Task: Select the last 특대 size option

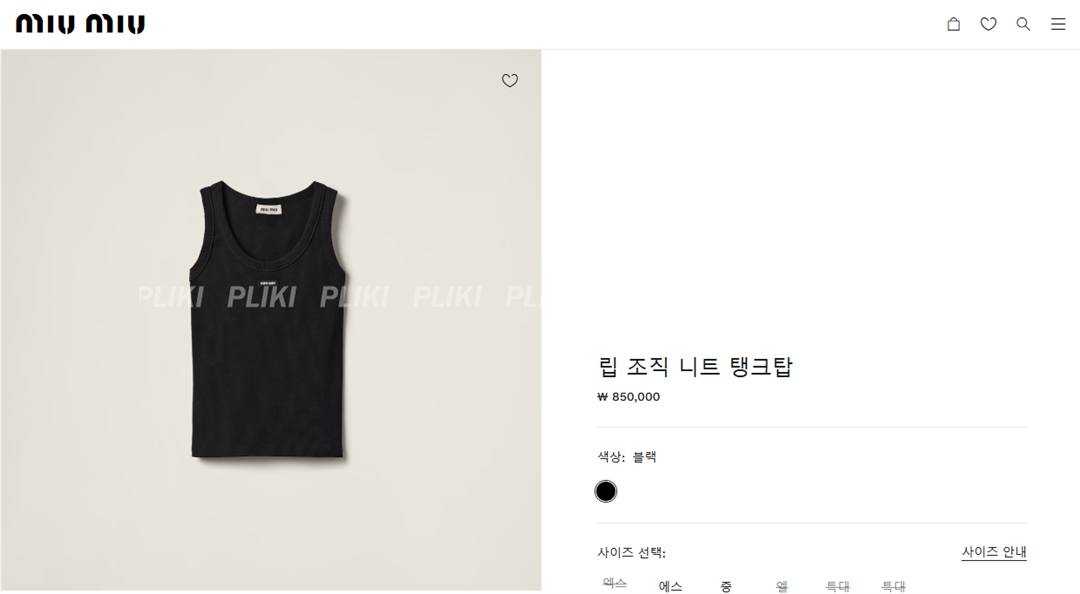Action: (893, 586)
